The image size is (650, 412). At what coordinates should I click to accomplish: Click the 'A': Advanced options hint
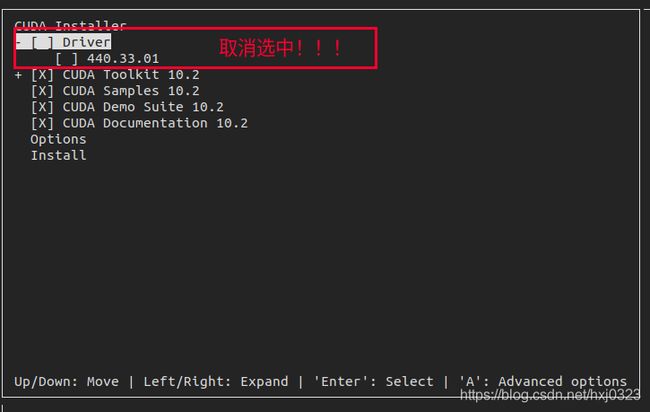coord(543,381)
